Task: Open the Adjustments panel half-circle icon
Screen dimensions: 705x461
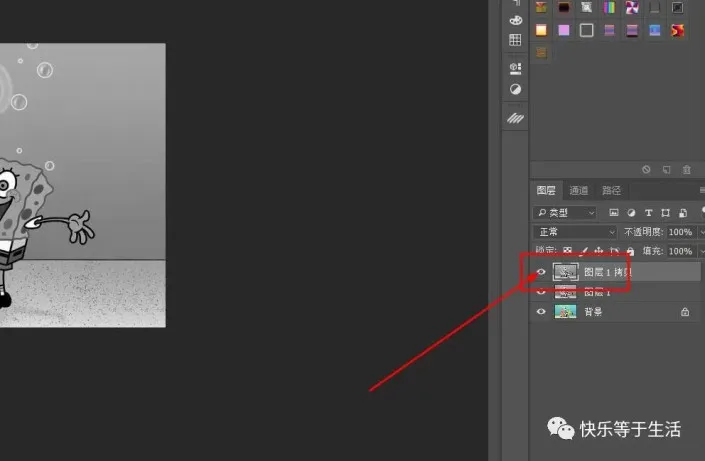Action: pos(515,89)
